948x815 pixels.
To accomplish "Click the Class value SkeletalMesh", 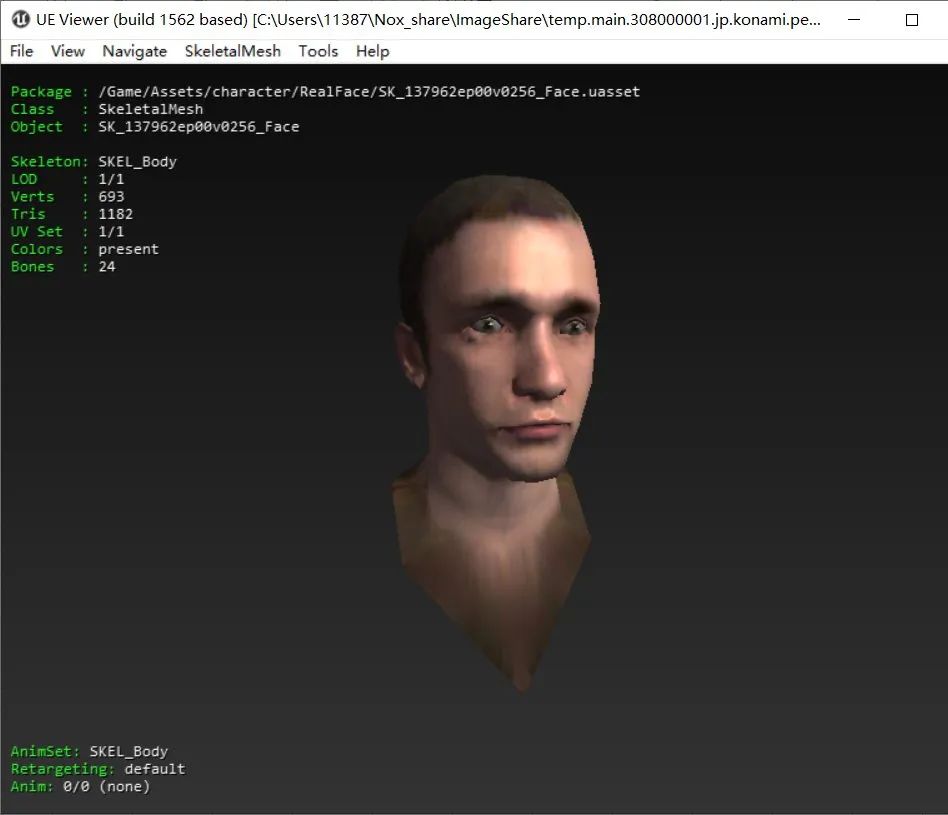I will tap(151, 109).
